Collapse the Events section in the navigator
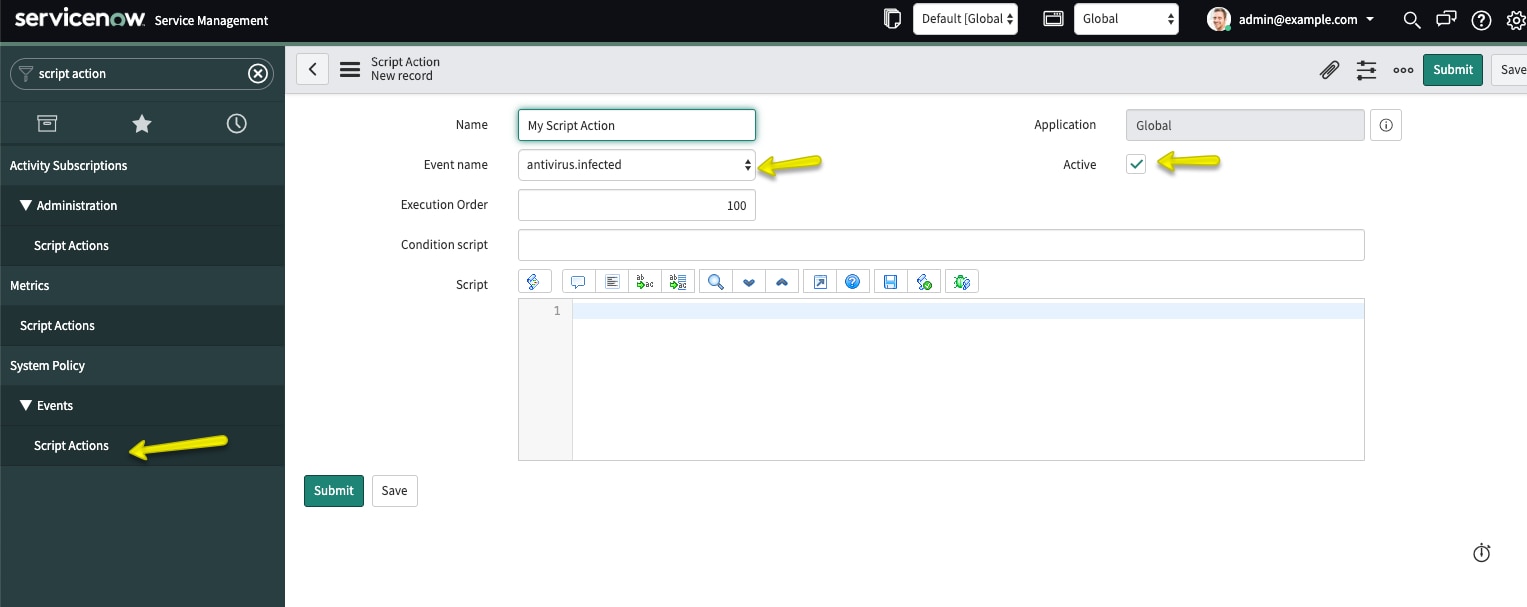This screenshot has width=1527, height=607. [x=26, y=405]
